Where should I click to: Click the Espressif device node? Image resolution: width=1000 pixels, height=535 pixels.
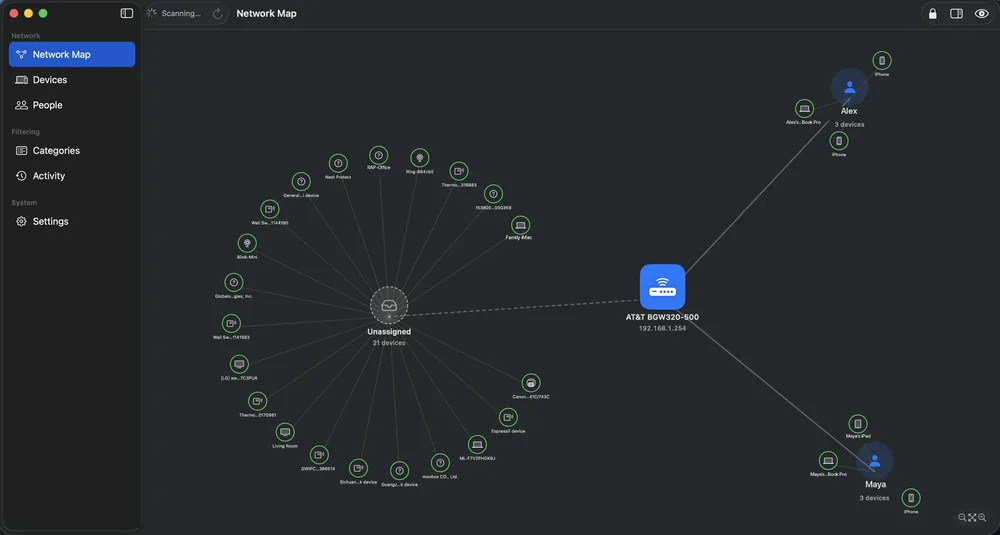[508, 418]
